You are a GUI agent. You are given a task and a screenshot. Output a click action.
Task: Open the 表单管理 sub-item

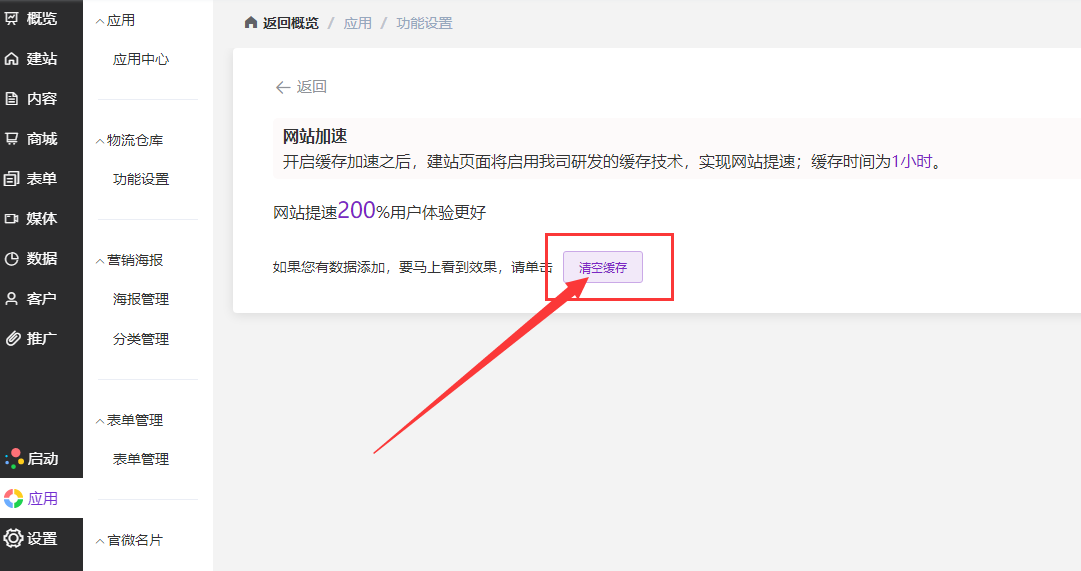(141, 459)
